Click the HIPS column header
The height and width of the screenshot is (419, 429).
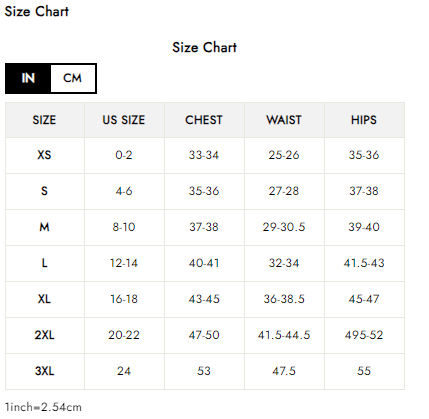tap(364, 120)
